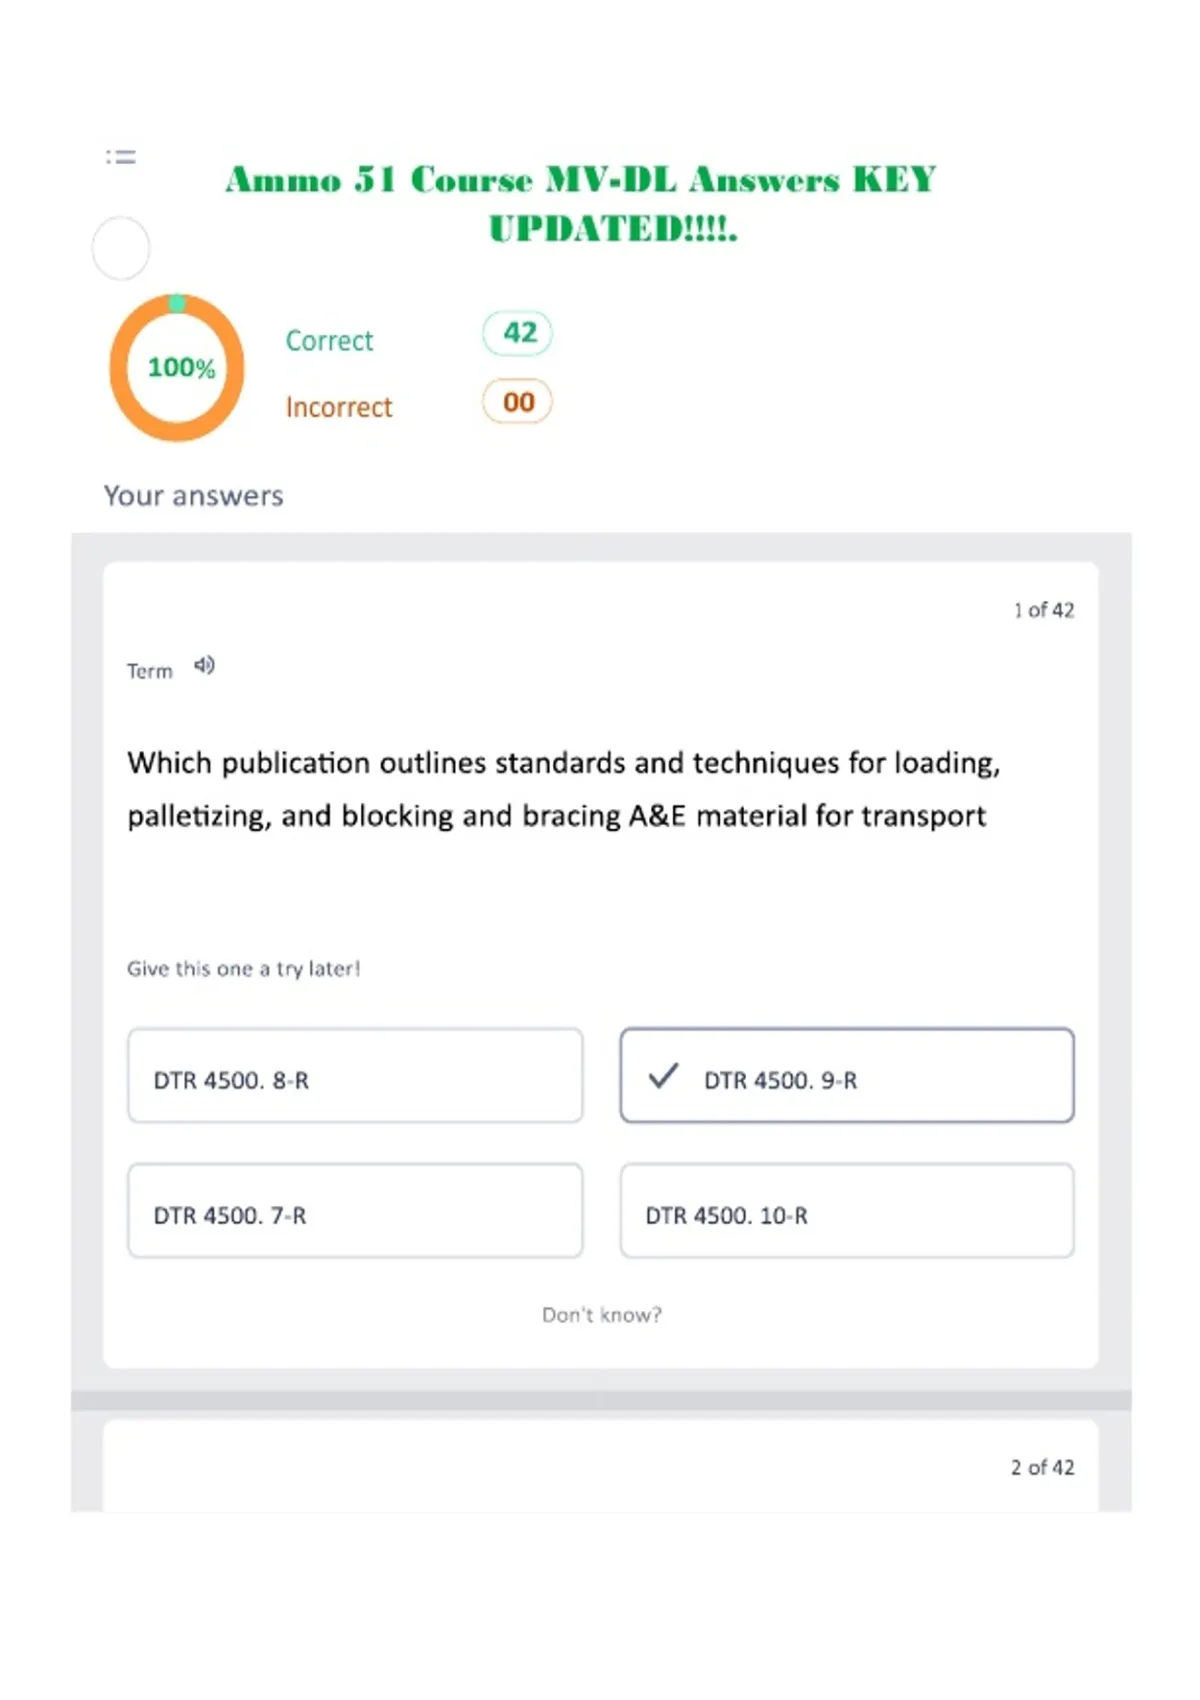1200x1700 pixels.
Task: Click the Don't know? link
Action: 602,1315
